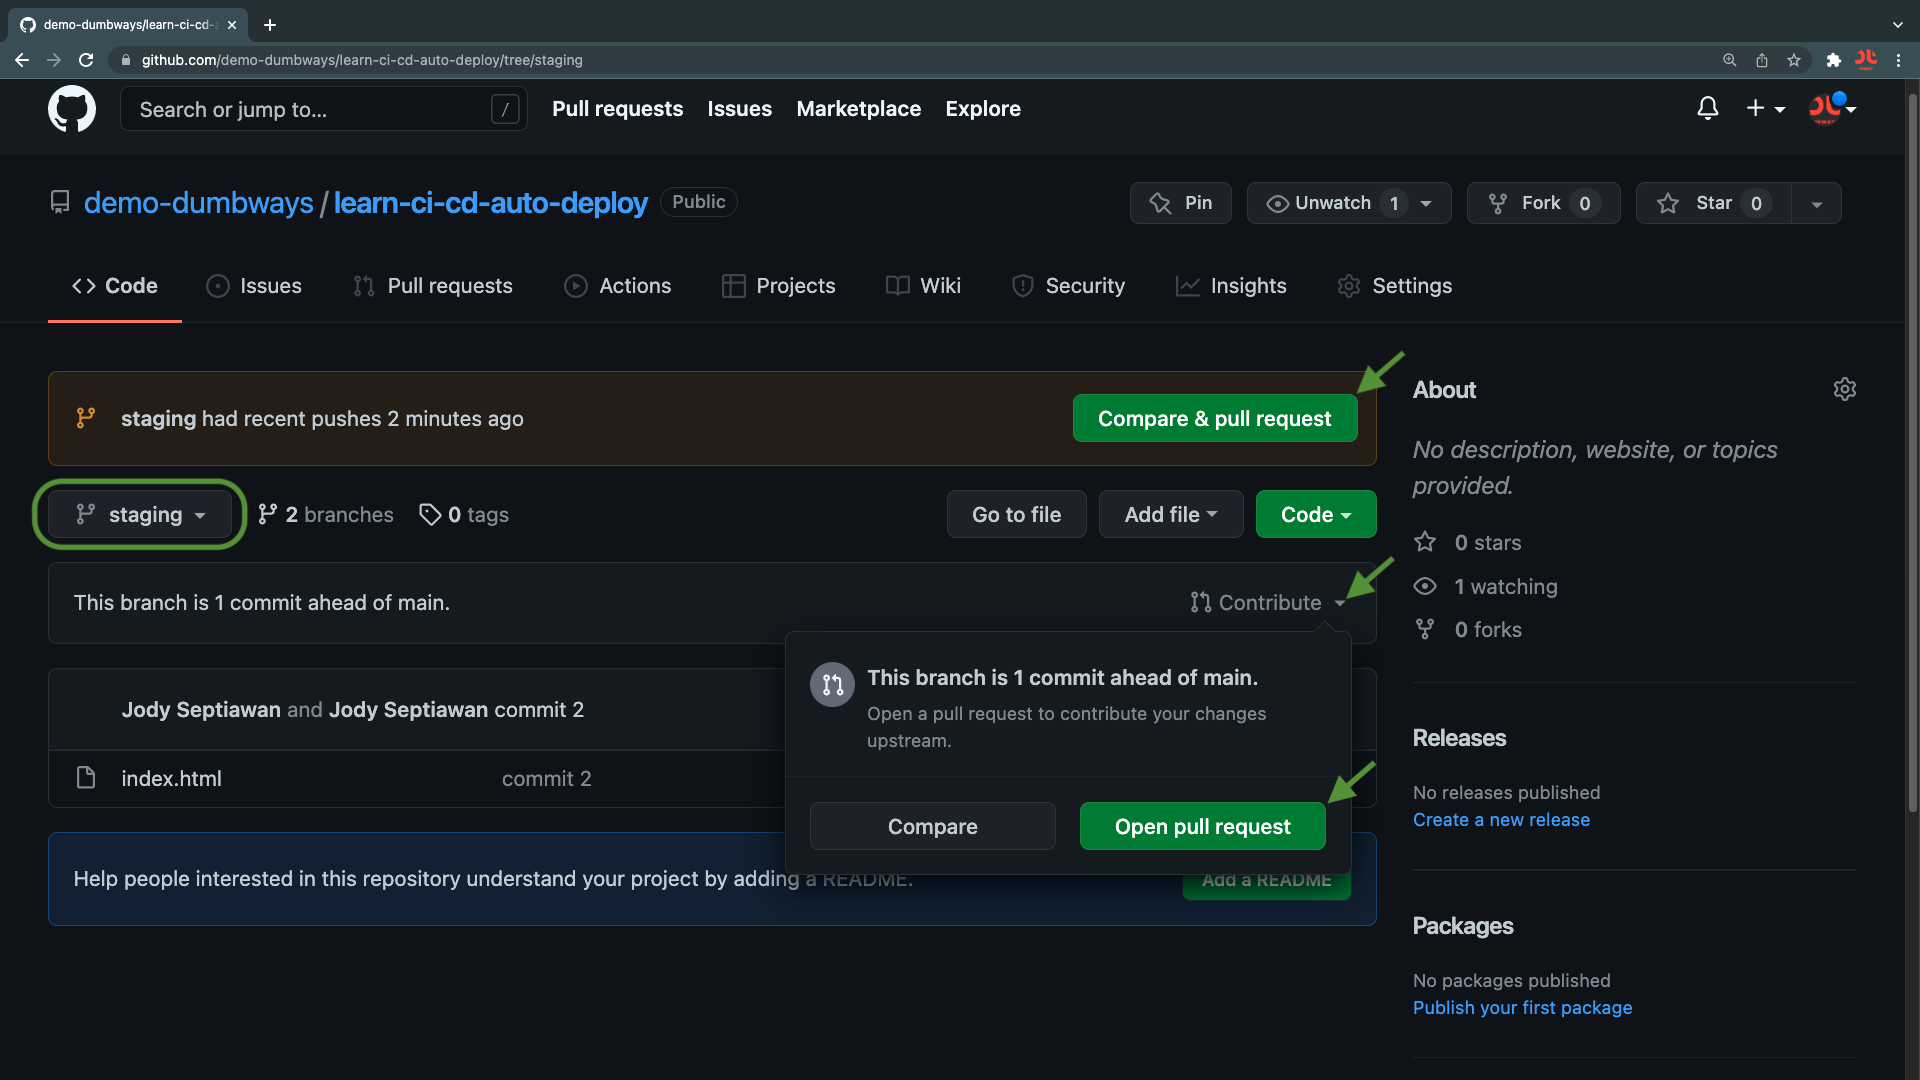This screenshot has height=1080, width=1920.
Task: Switch to the Actions tab
Action: point(617,286)
